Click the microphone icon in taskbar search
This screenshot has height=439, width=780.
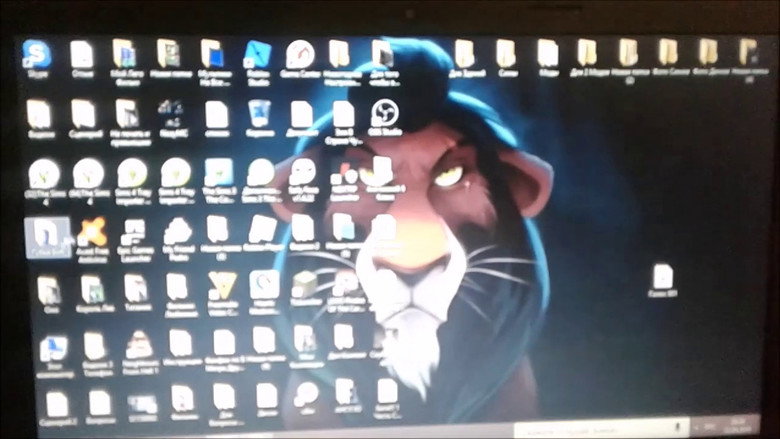(677, 428)
